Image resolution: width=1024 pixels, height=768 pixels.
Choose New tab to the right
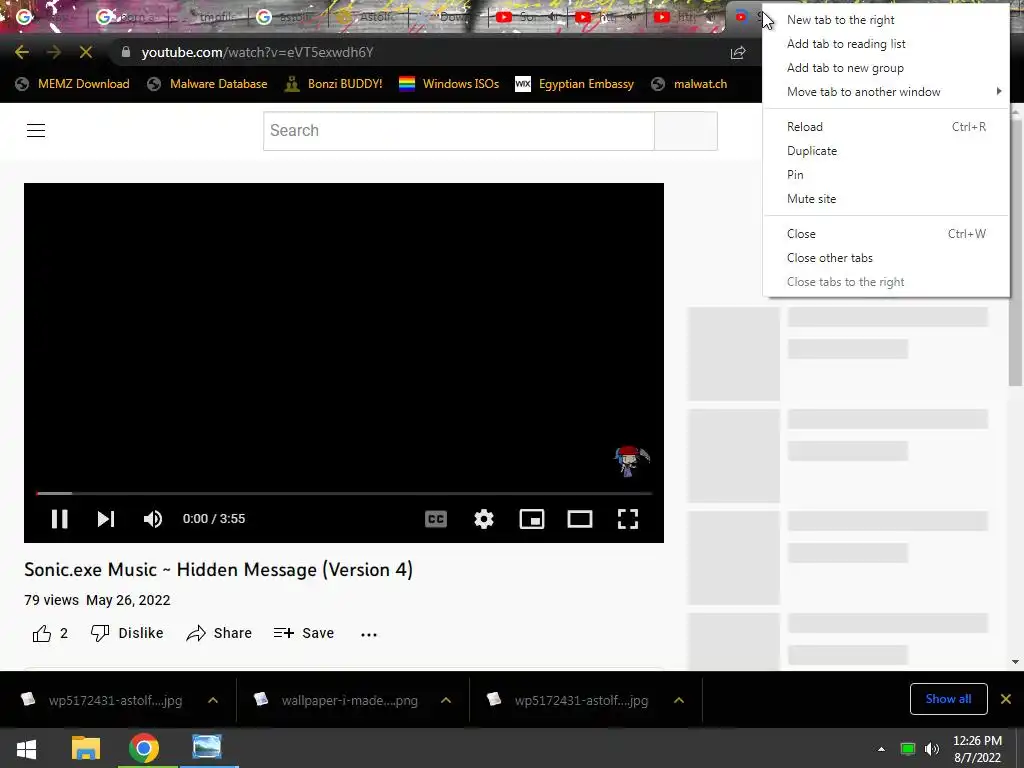point(886,20)
